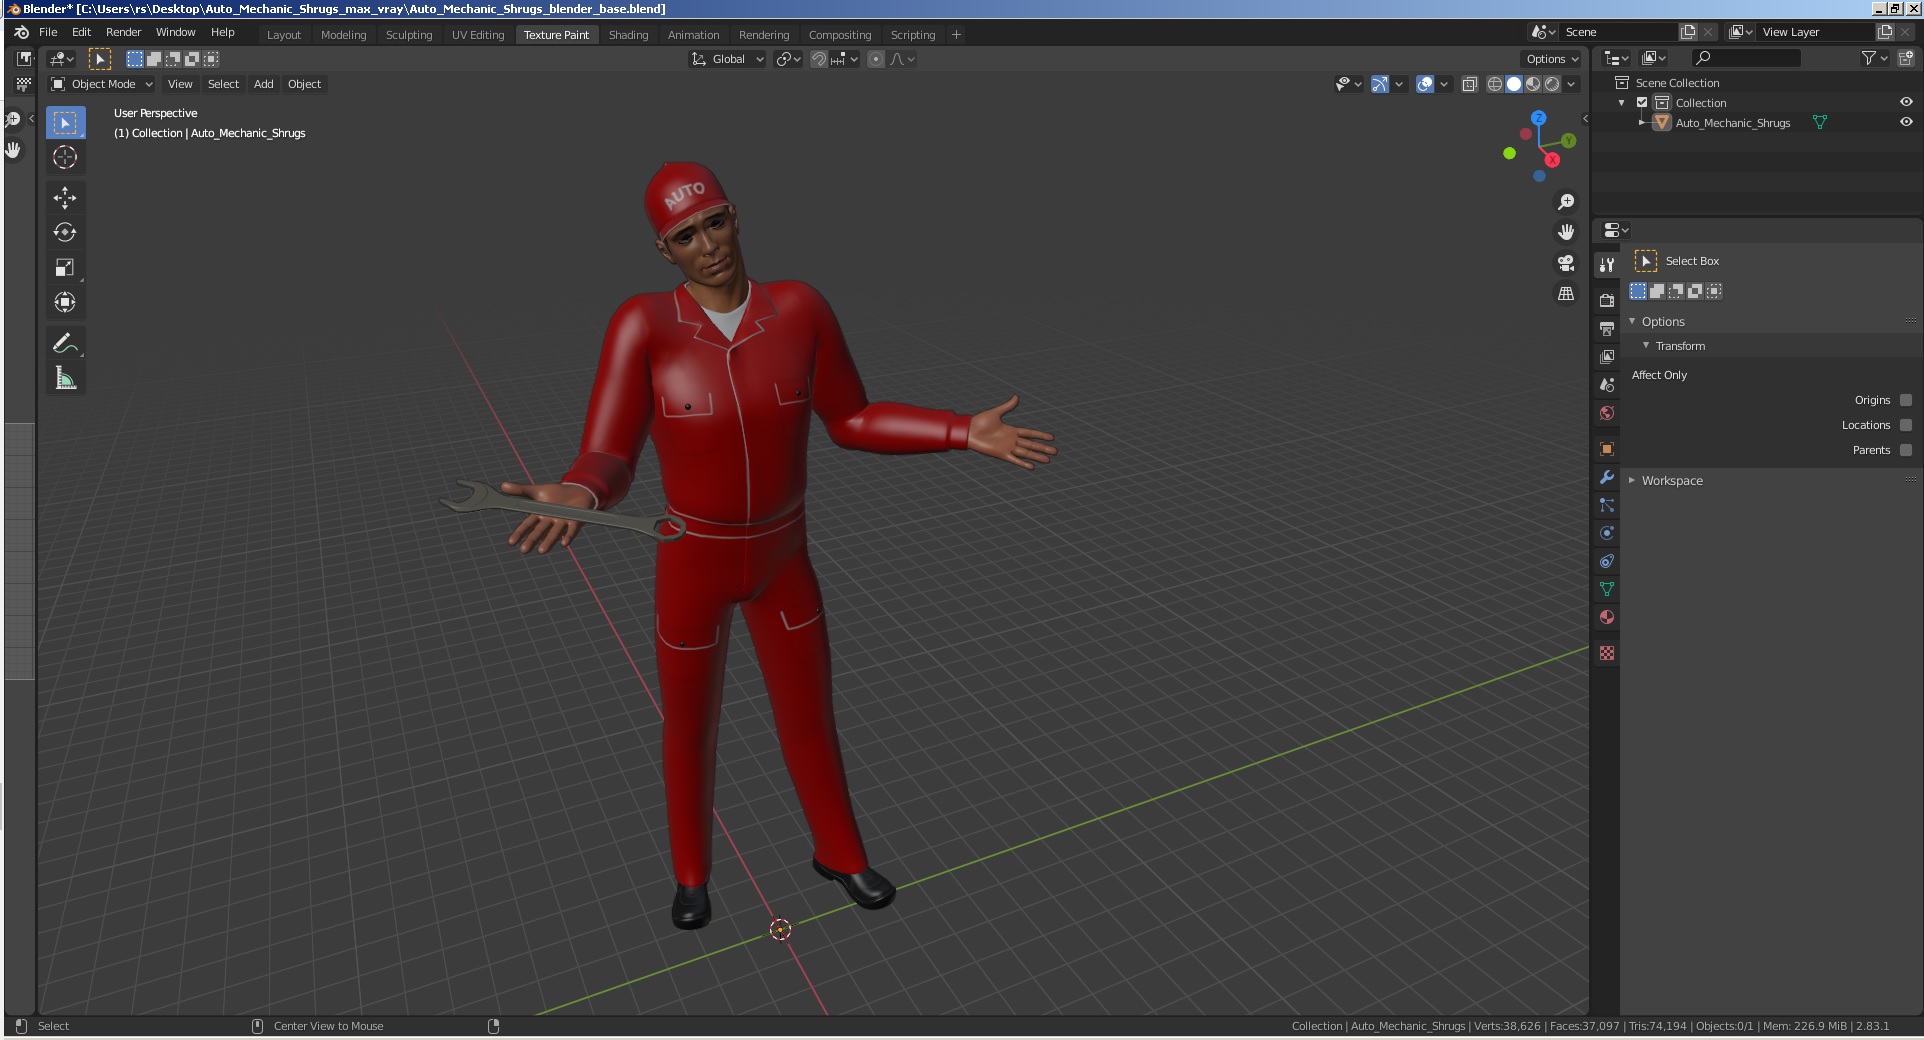The height and width of the screenshot is (1040, 1924).
Task: Activate the Scale tool
Action: 65,267
